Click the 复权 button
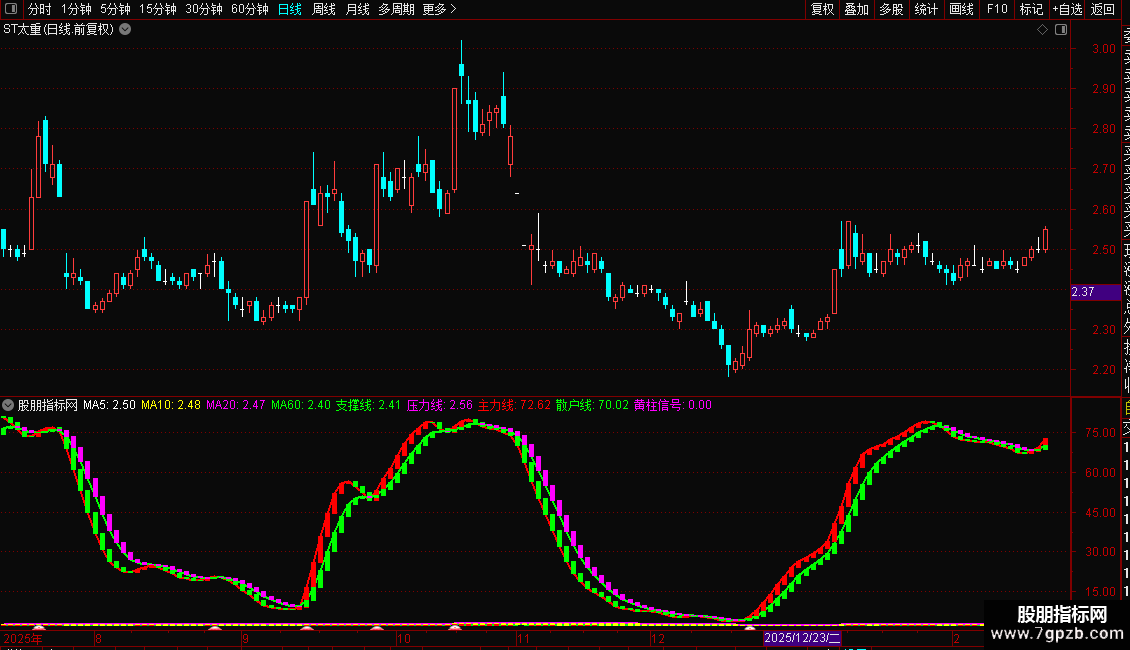The image size is (1130, 650). coord(822,9)
